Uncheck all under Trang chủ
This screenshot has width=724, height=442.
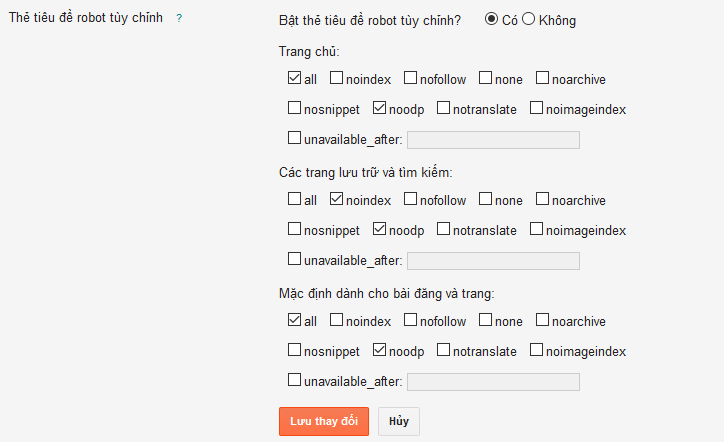coord(294,78)
